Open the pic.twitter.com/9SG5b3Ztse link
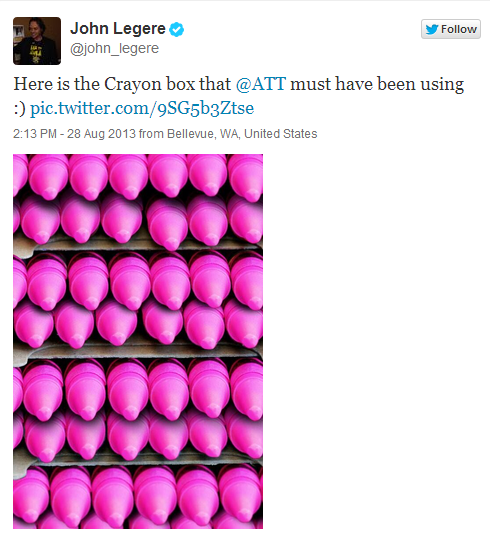This screenshot has height=540, width=490. (x=142, y=108)
